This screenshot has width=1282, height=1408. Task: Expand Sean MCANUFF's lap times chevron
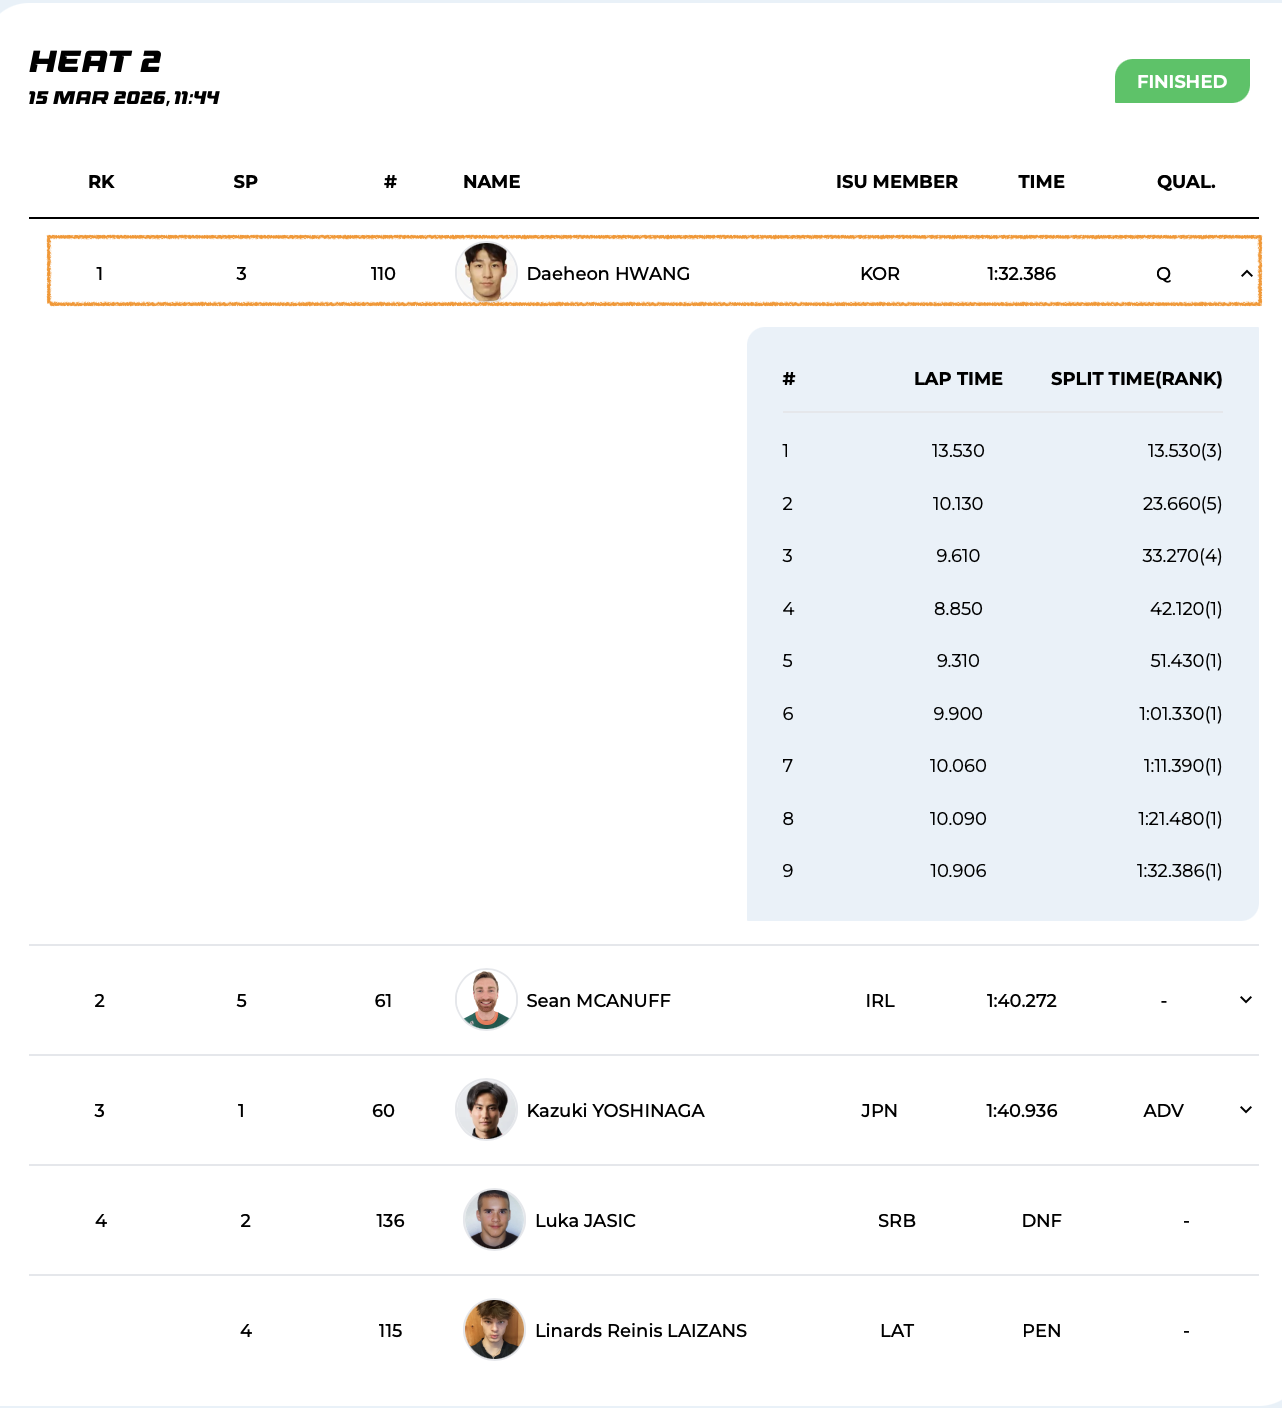click(1246, 1000)
